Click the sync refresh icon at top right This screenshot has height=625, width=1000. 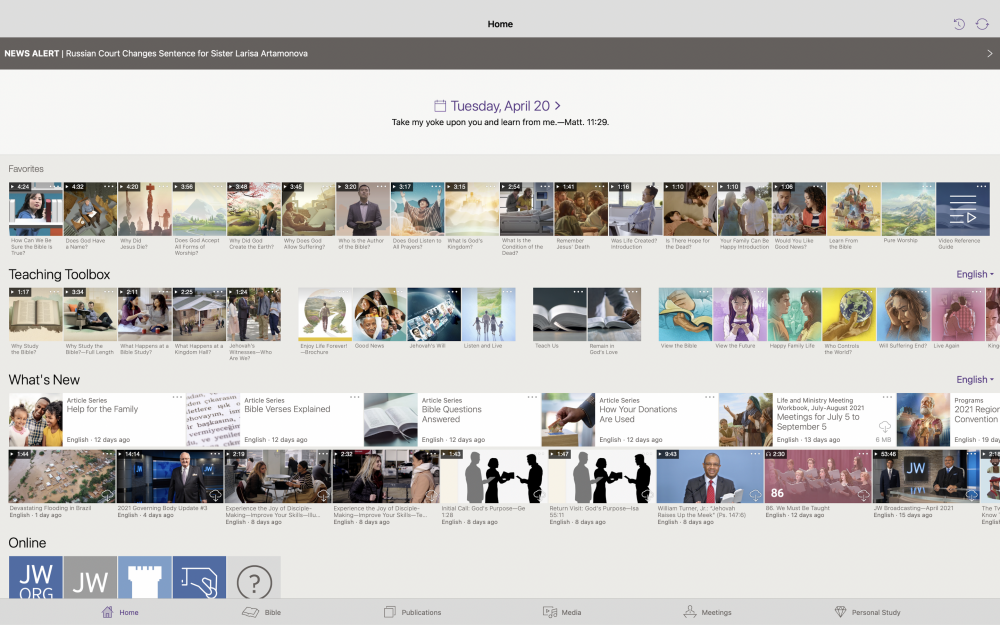pos(982,24)
